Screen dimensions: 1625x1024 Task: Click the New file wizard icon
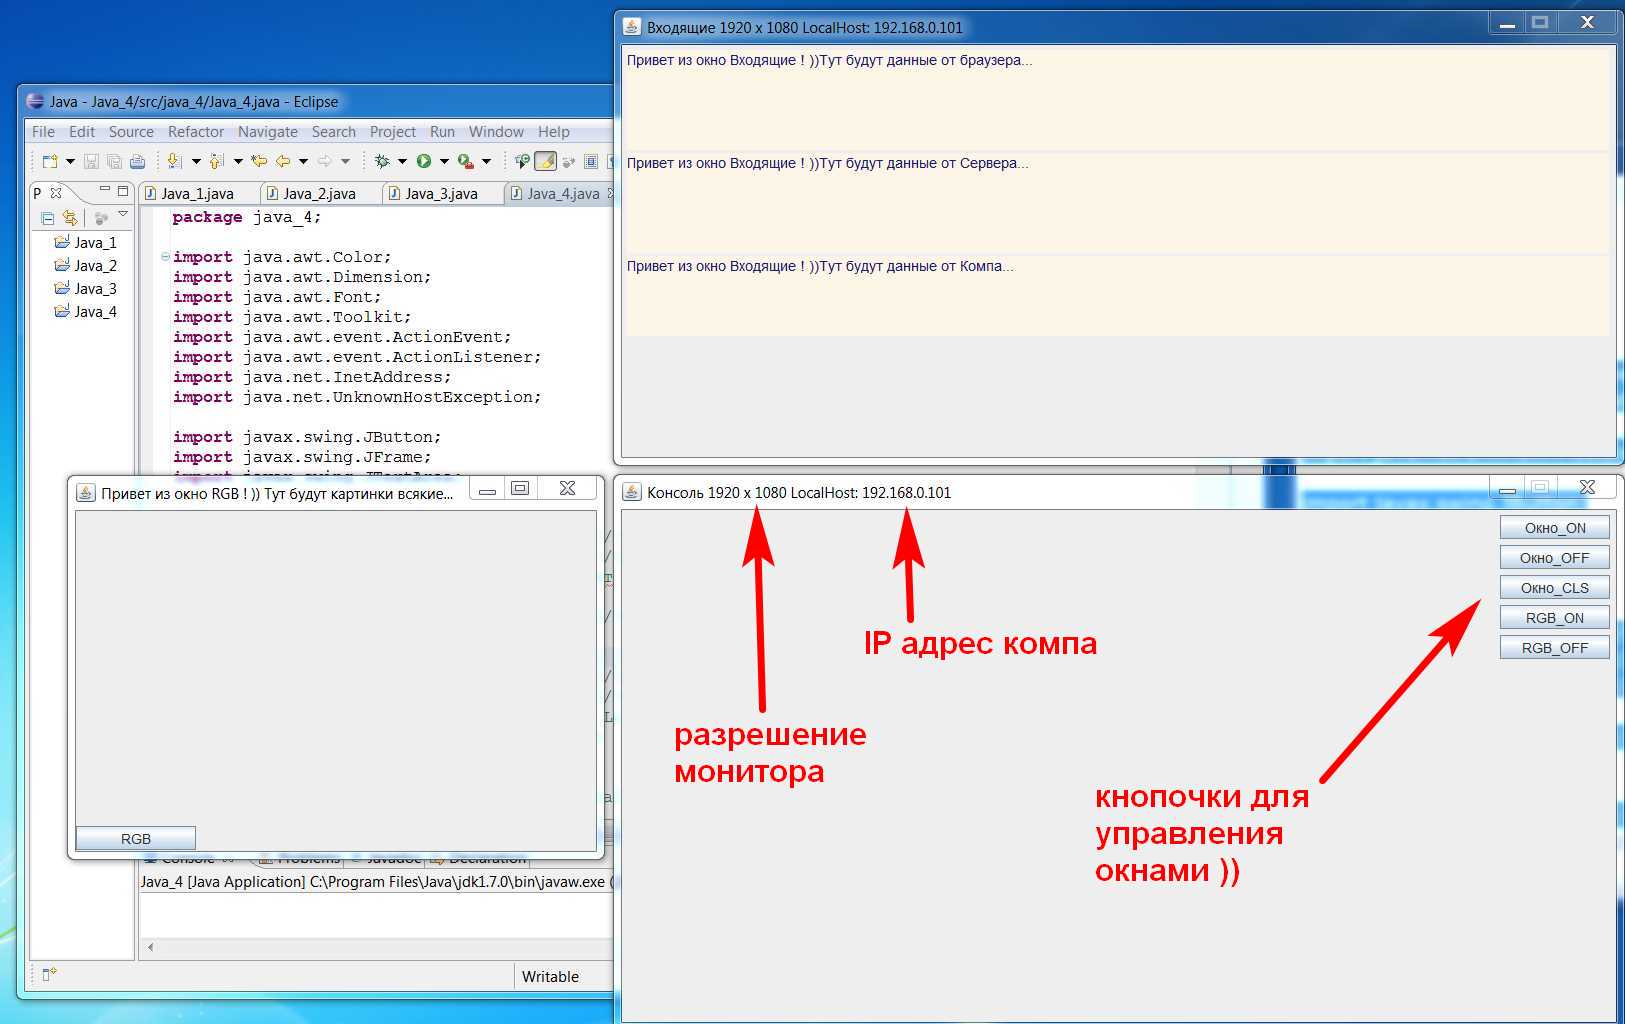coord(50,161)
